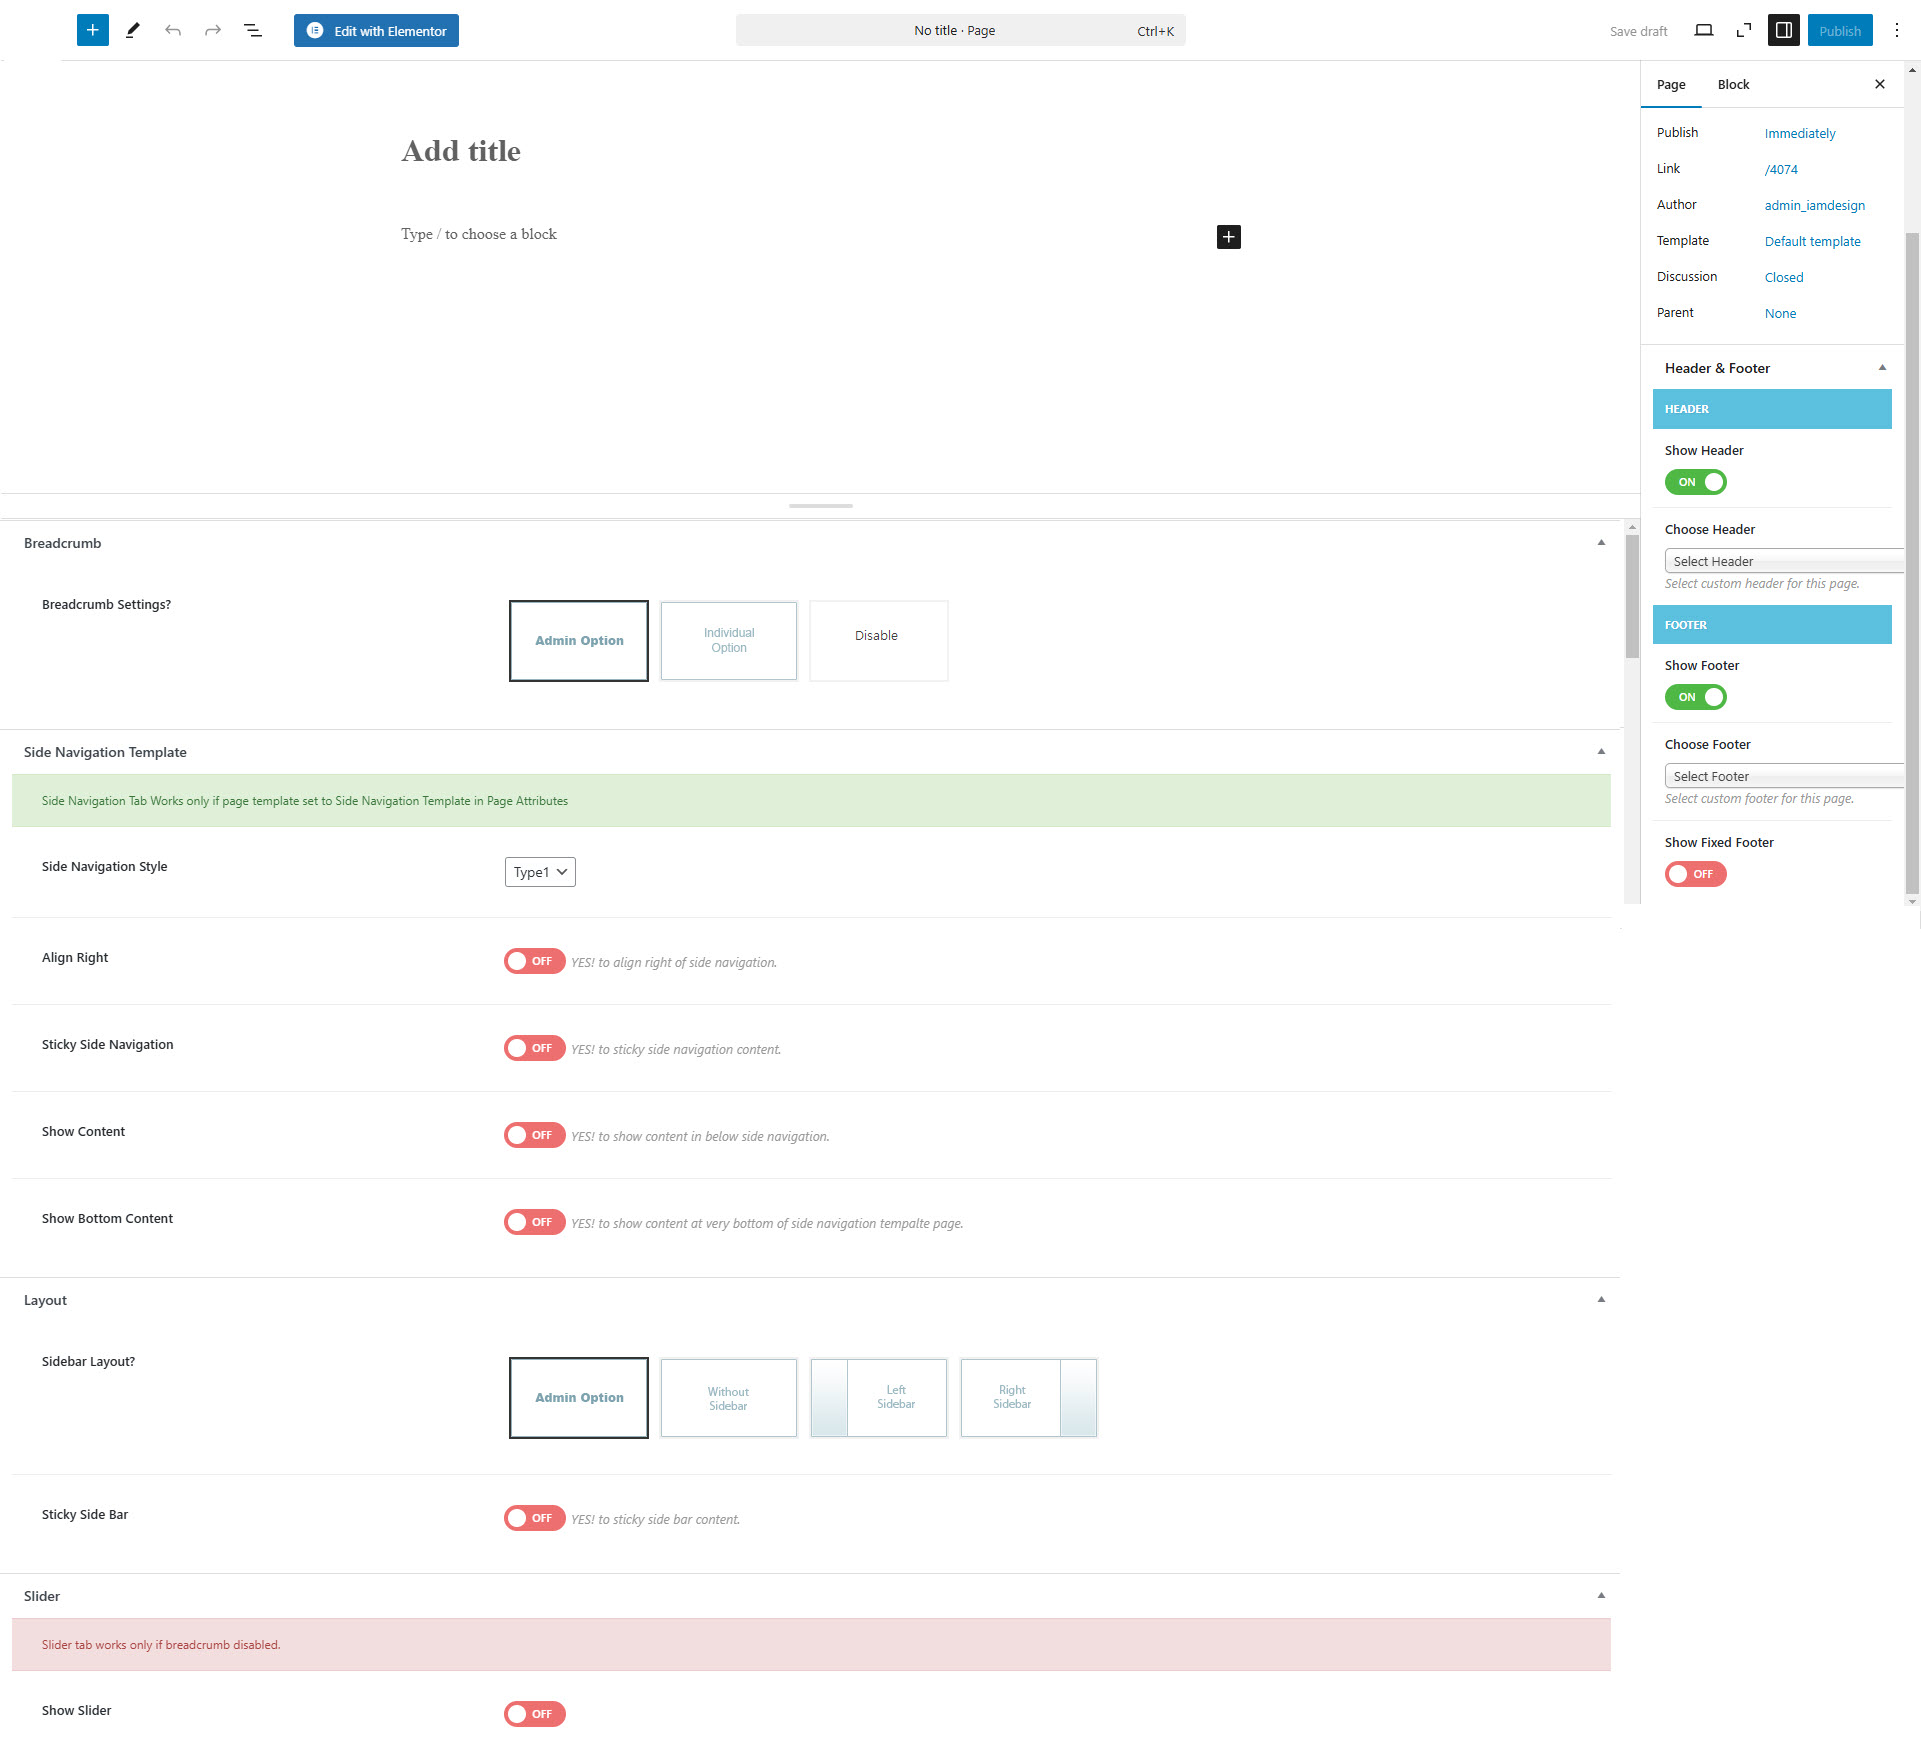Select the Page tab in the sidebar

click(1670, 84)
